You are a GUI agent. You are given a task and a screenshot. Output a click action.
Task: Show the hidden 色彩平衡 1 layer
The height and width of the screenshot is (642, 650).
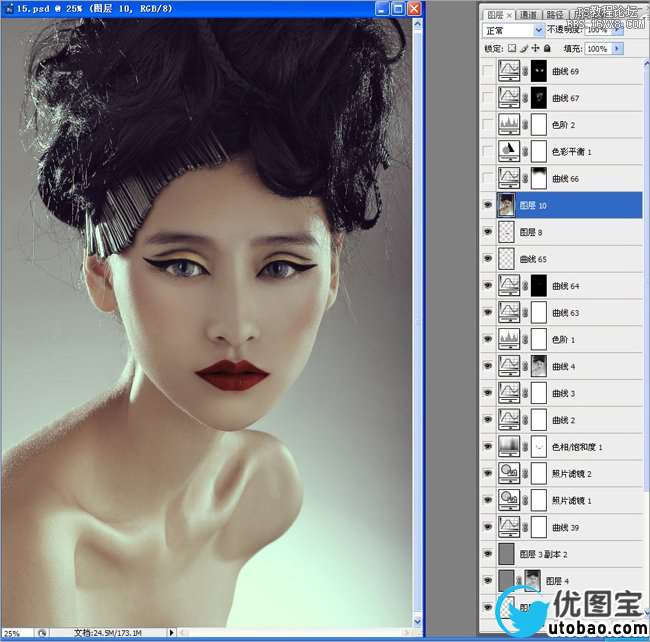point(488,152)
